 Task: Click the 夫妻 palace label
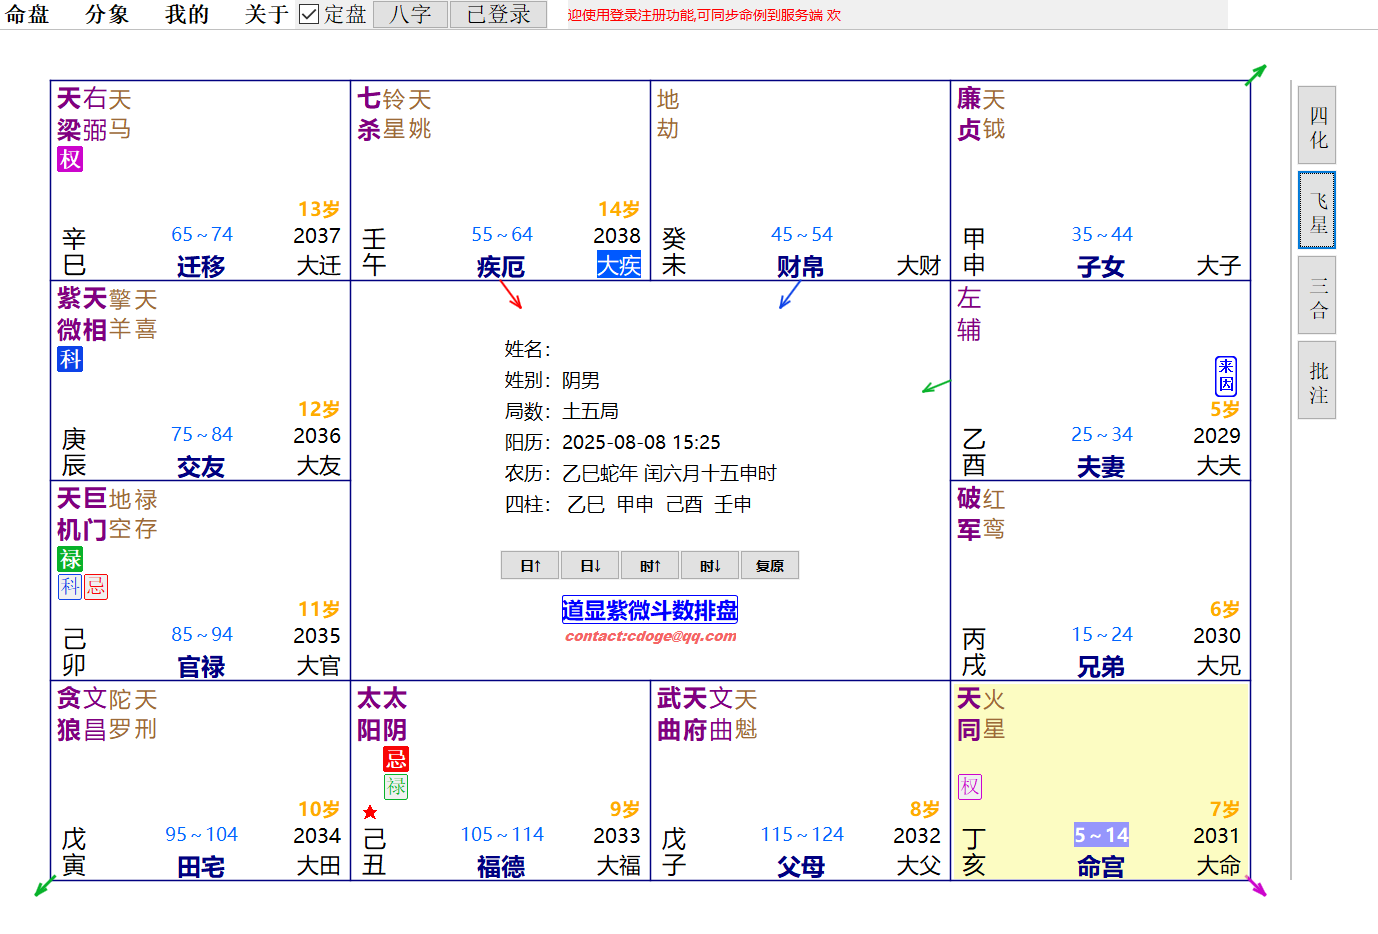[x=1101, y=467]
